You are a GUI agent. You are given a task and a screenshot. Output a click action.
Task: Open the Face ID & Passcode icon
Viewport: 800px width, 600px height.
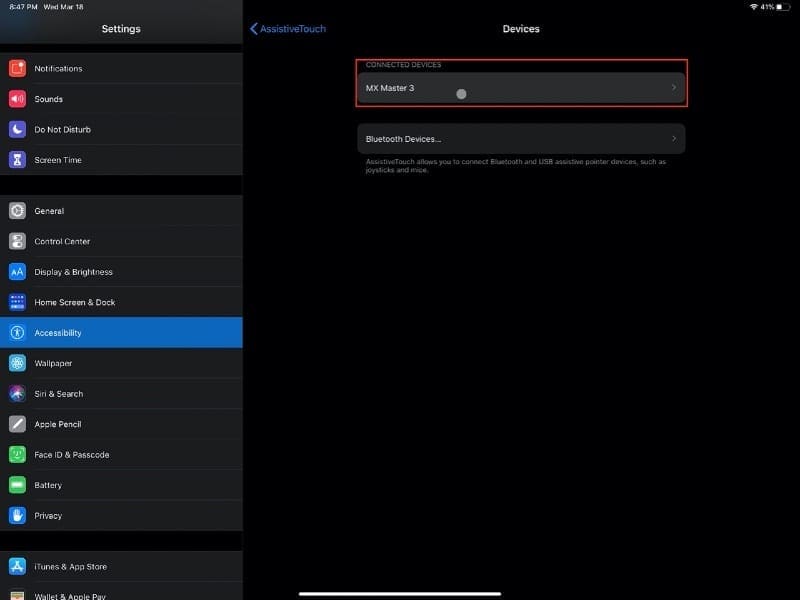(x=17, y=455)
